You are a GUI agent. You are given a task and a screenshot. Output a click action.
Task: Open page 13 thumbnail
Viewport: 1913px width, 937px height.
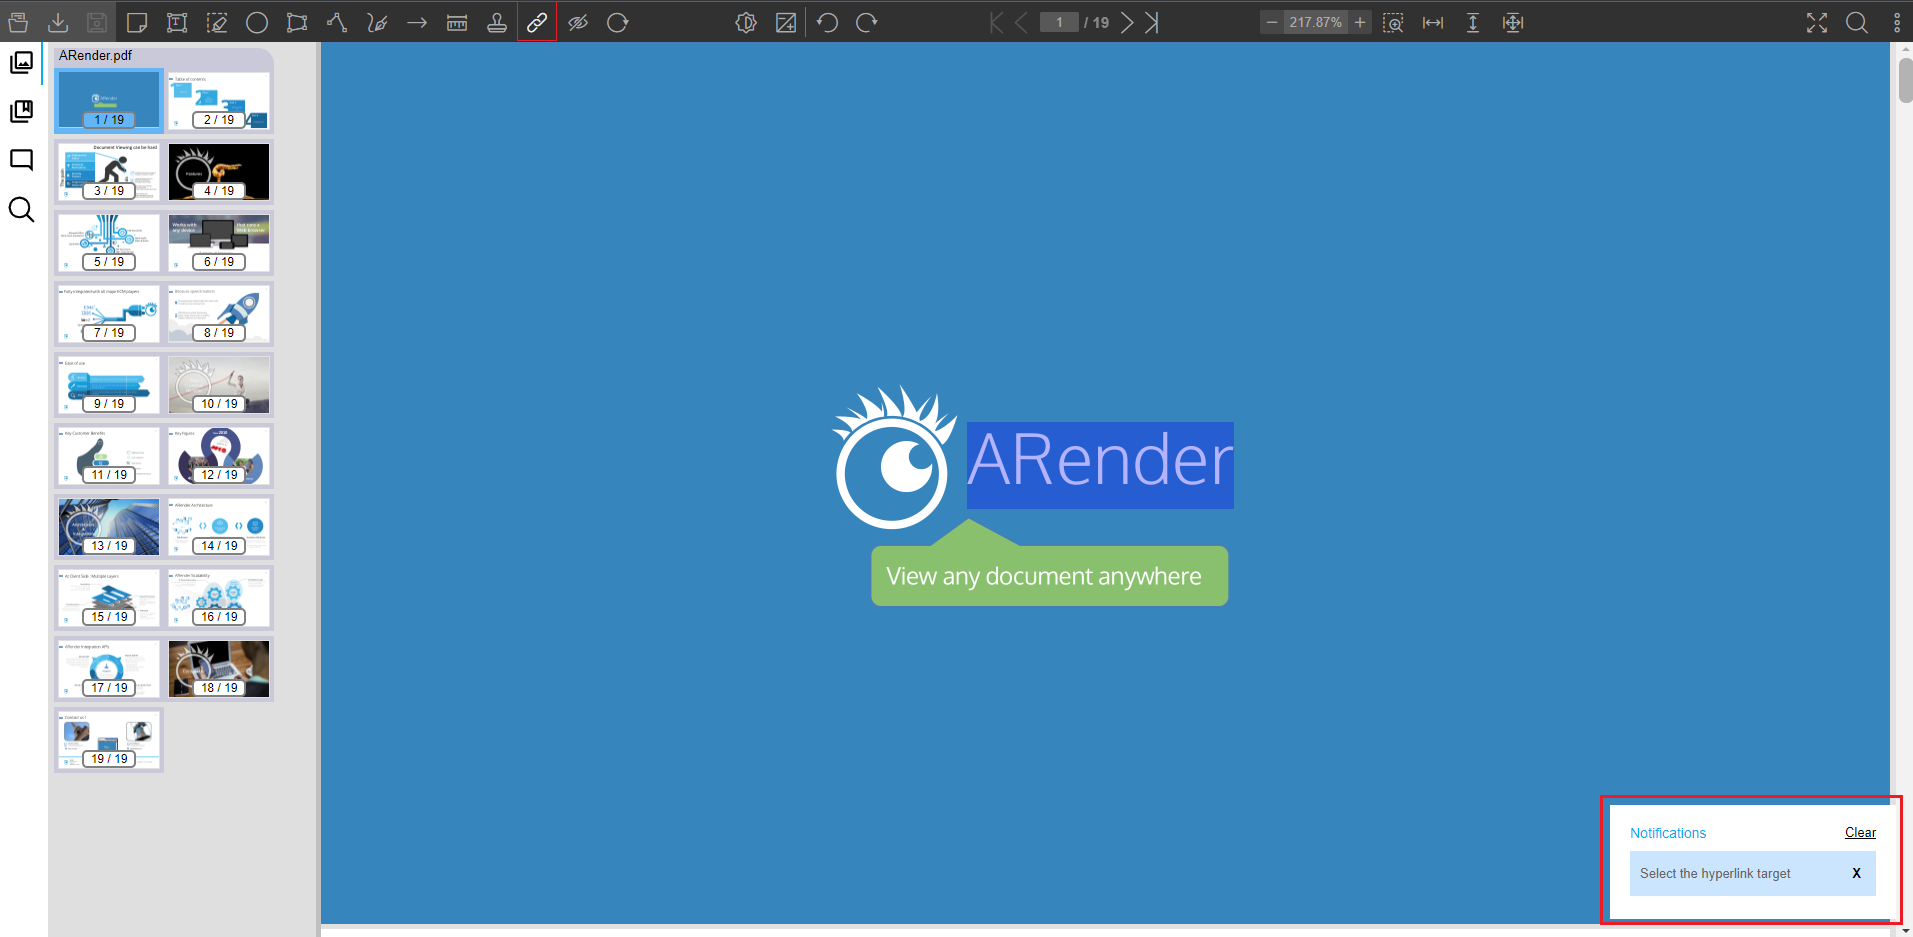[x=109, y=526]
